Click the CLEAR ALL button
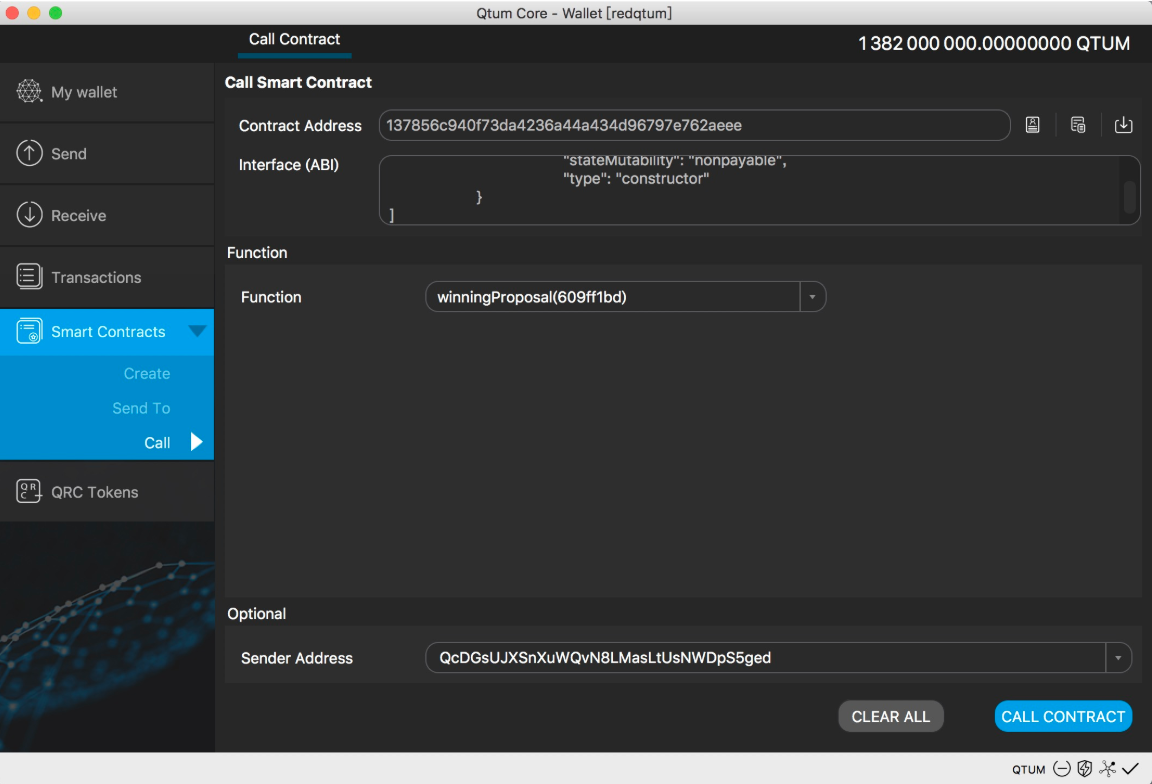Screen dimensions: 1152x784 (x=890, y=716)
